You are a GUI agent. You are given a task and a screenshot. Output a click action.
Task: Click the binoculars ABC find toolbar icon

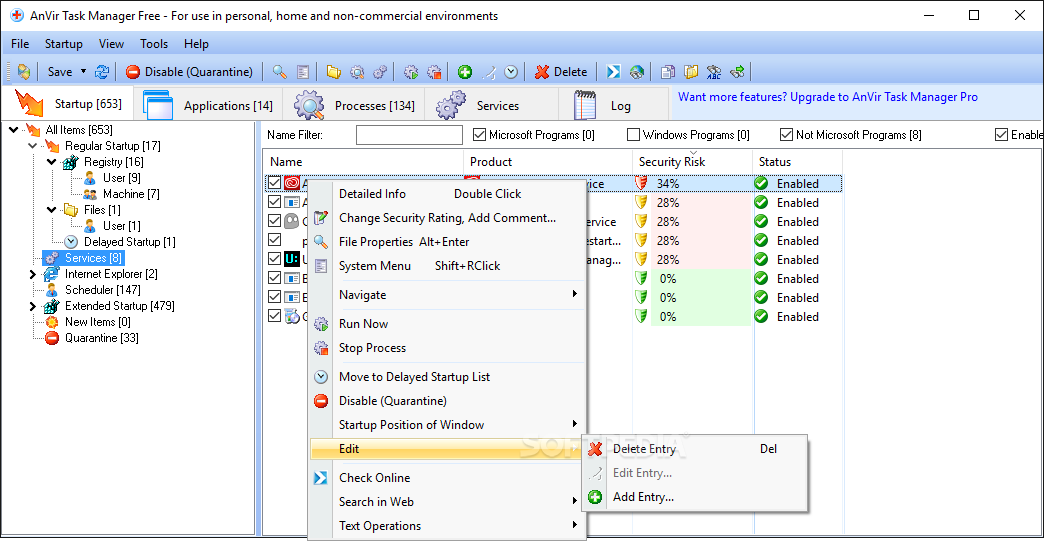(714, 72)
